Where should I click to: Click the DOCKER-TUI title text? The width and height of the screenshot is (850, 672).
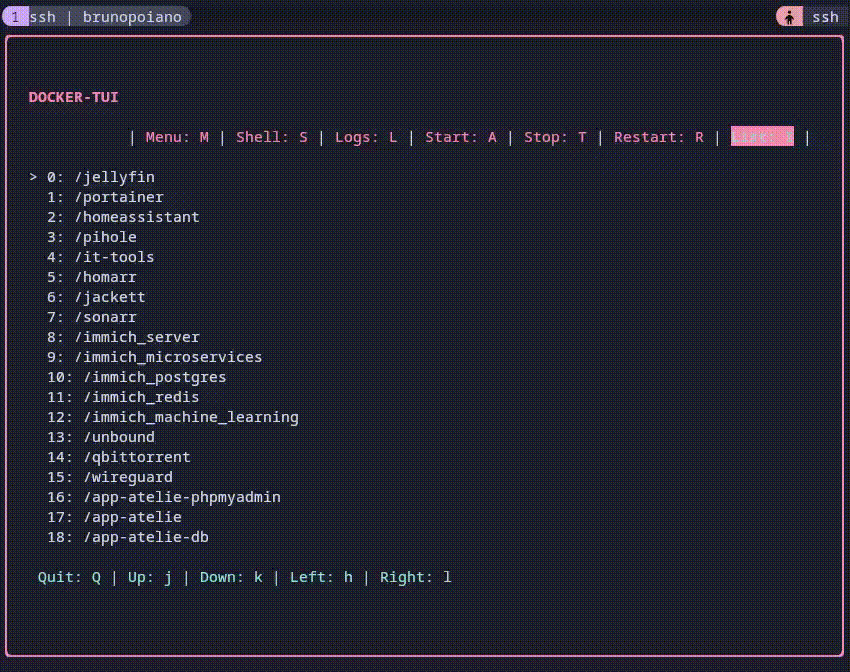point(73,97)
